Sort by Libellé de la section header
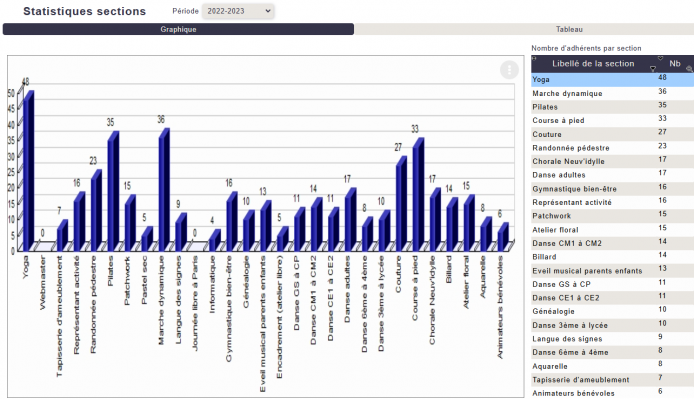Viewport: 694px width, 399px height. tap(593, 64)
